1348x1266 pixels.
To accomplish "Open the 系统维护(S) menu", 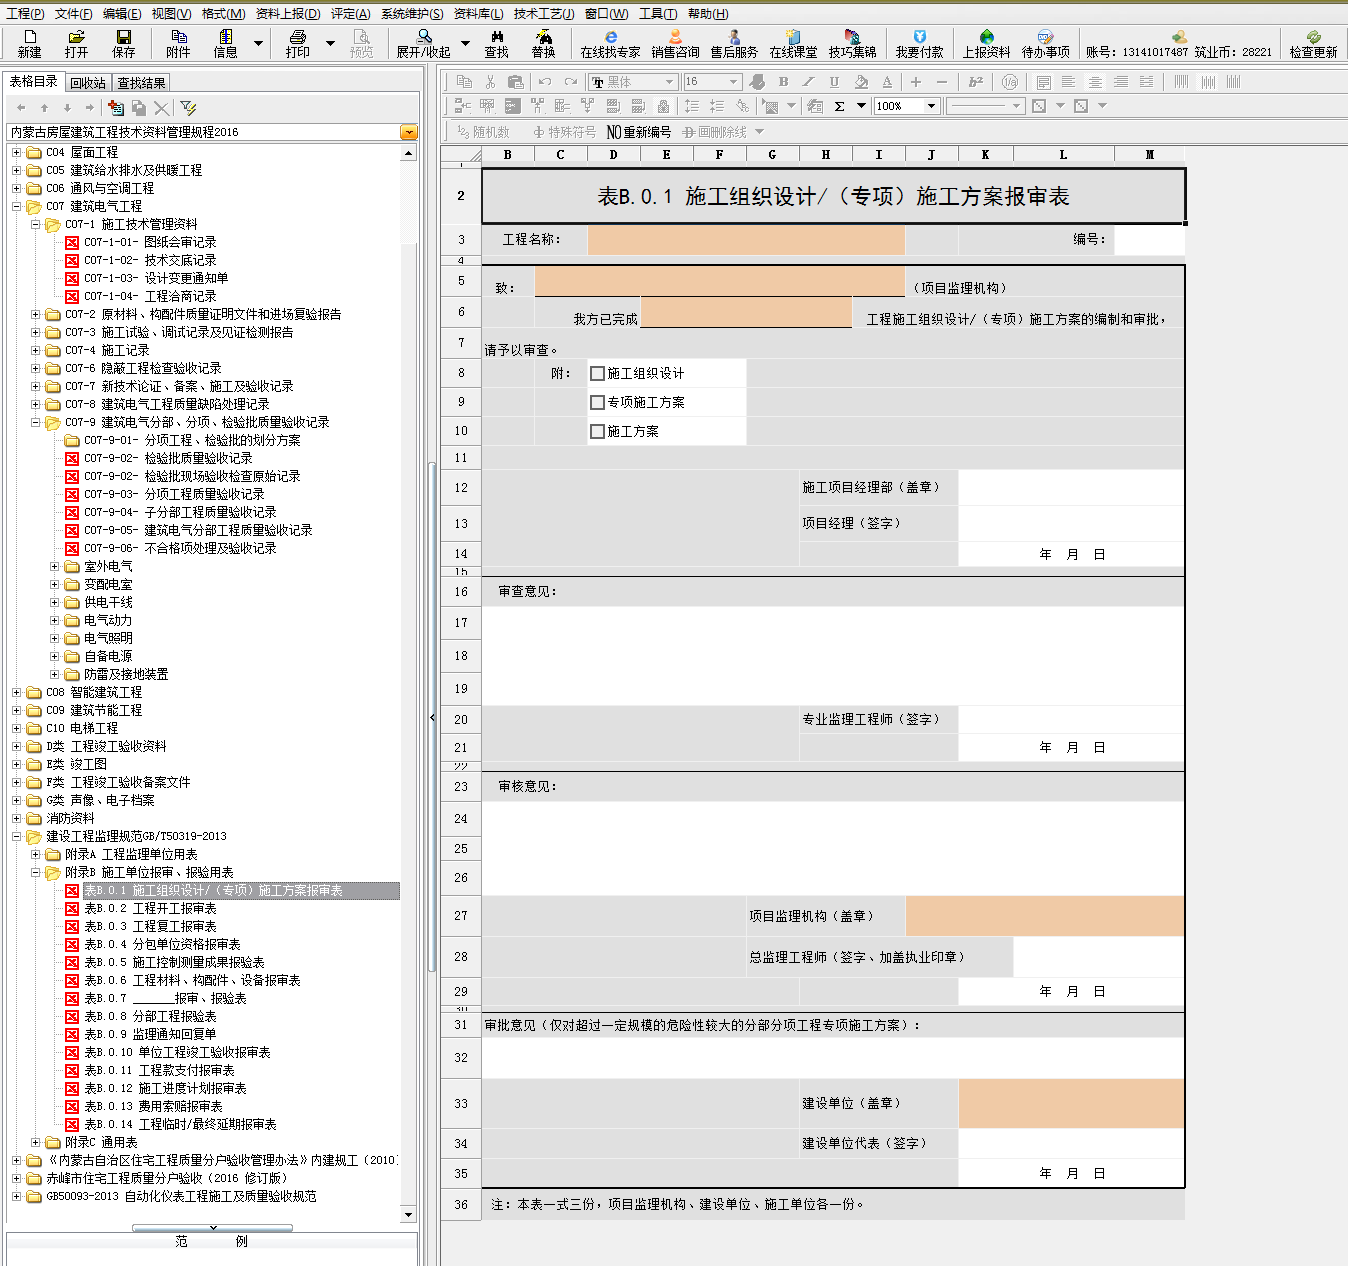I will pos(412,14).
